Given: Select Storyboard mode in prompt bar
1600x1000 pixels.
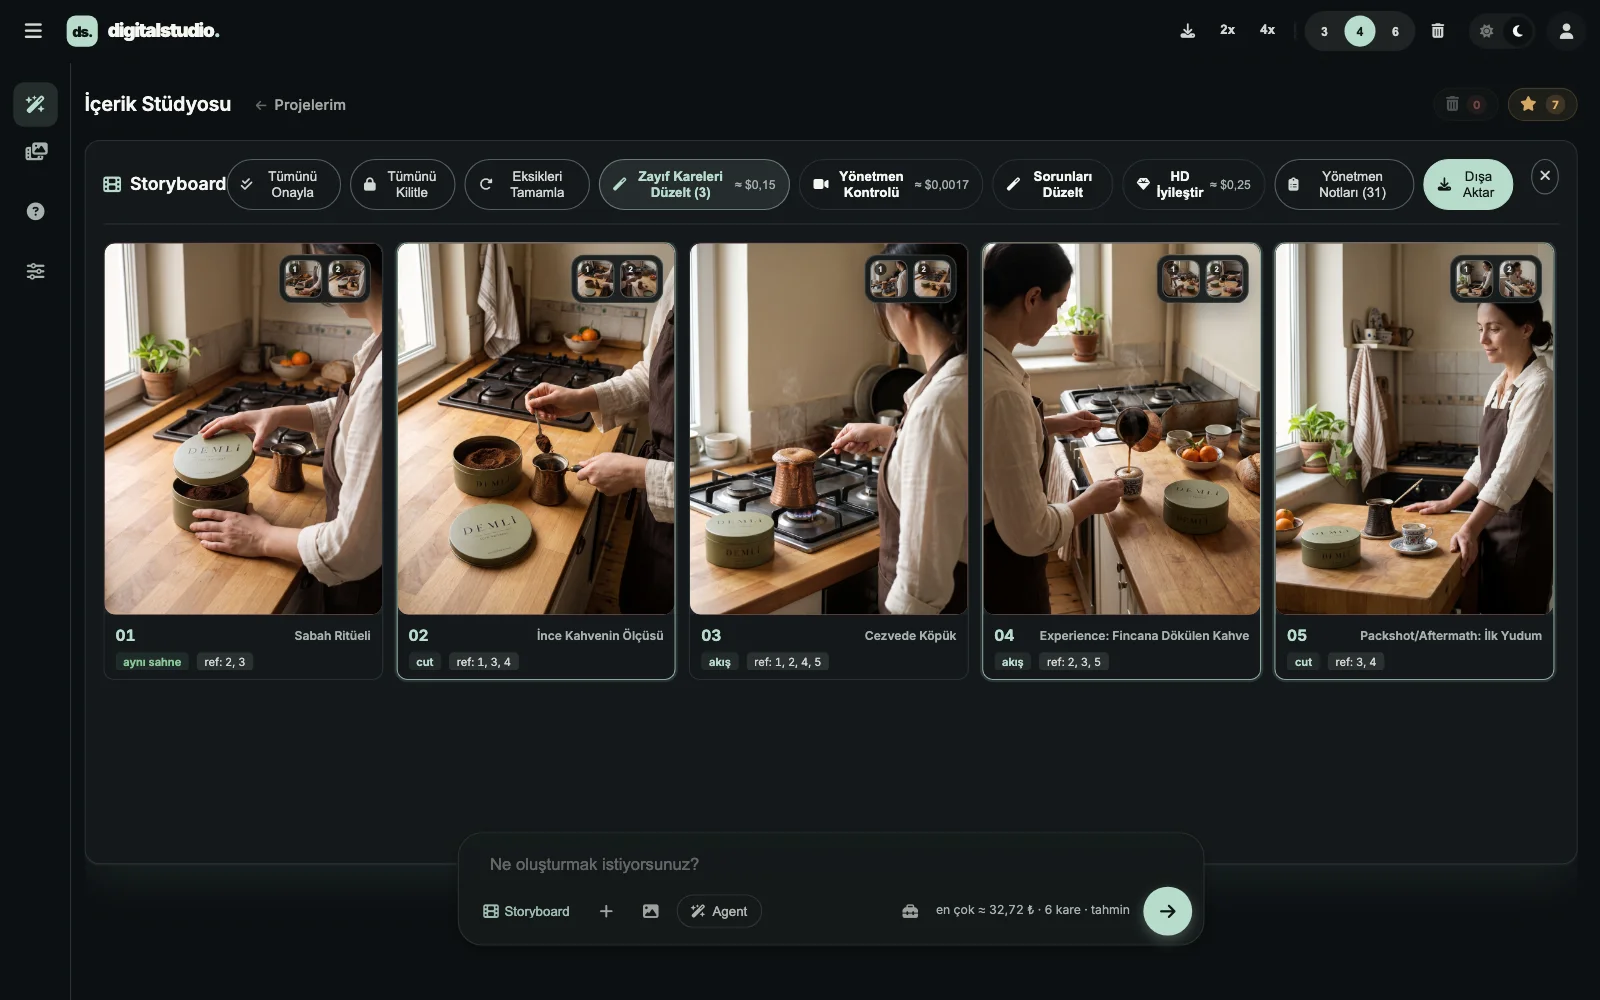Looking at the screenshot, I should [x=526, y=911].
